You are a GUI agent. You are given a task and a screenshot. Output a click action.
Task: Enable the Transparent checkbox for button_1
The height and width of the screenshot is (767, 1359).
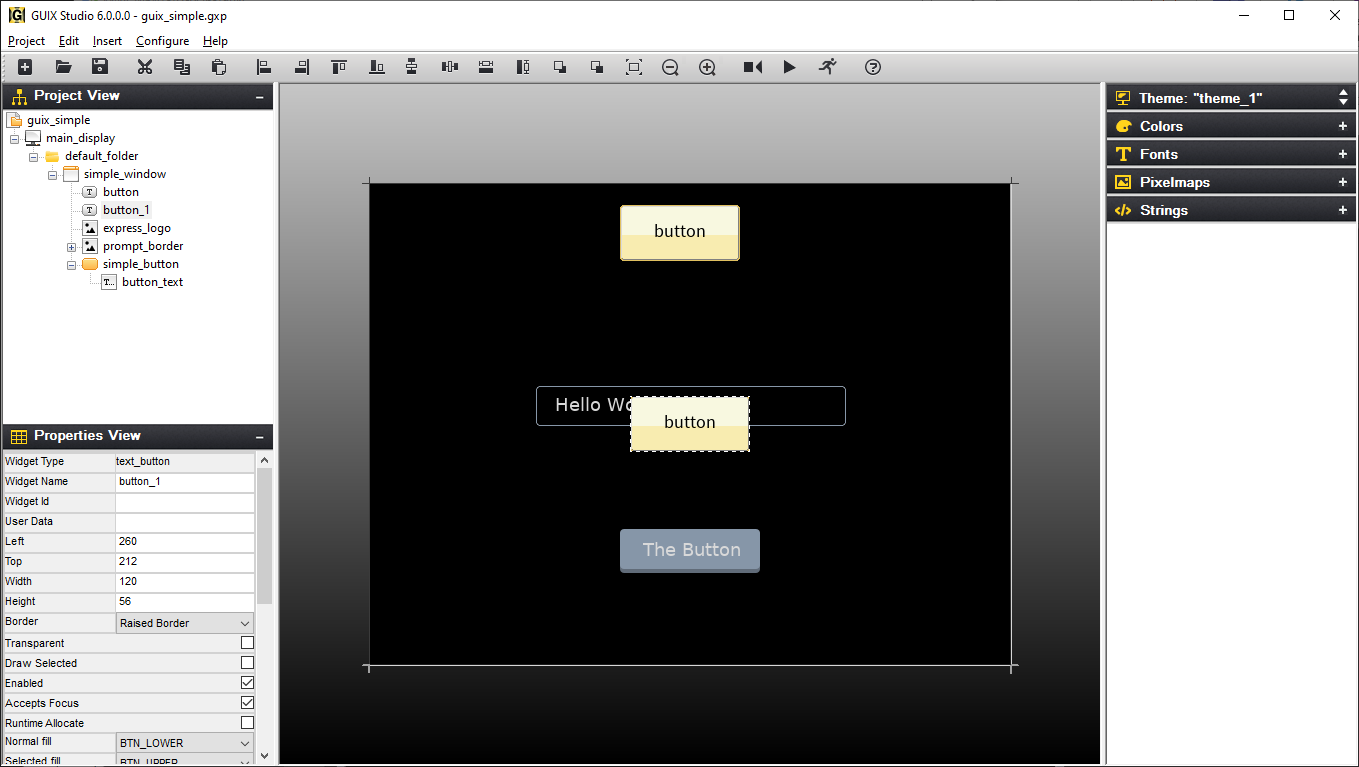coord(247,642)
